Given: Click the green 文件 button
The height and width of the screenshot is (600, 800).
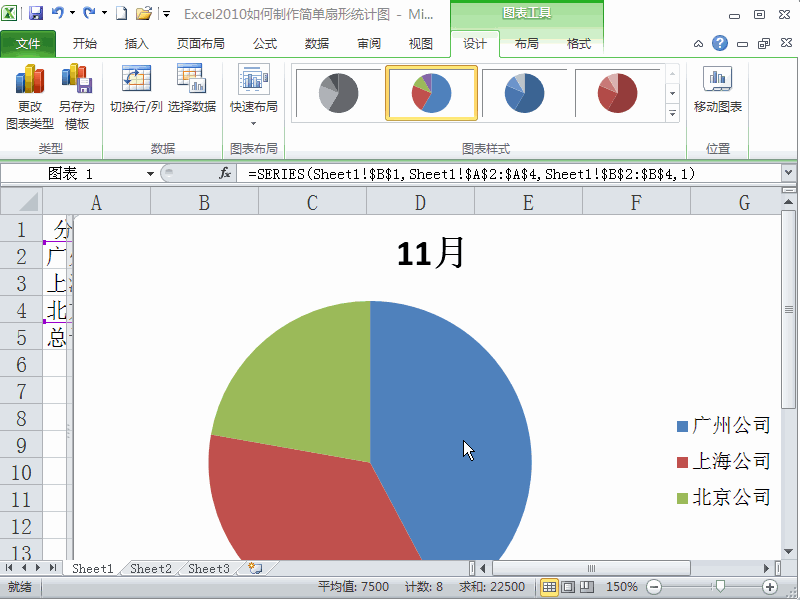Looking at the screenshot, I should pyautogui.click(x=30, y=44).
